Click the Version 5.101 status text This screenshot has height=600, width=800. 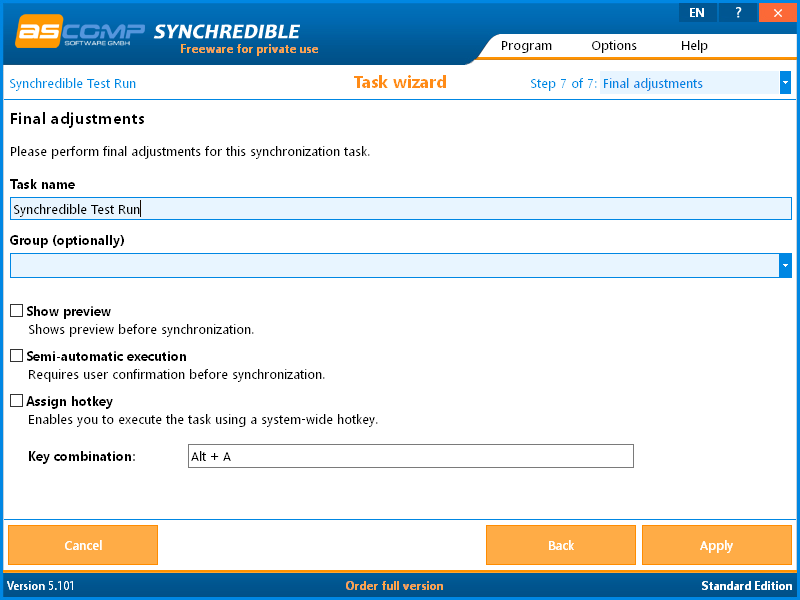40,586
